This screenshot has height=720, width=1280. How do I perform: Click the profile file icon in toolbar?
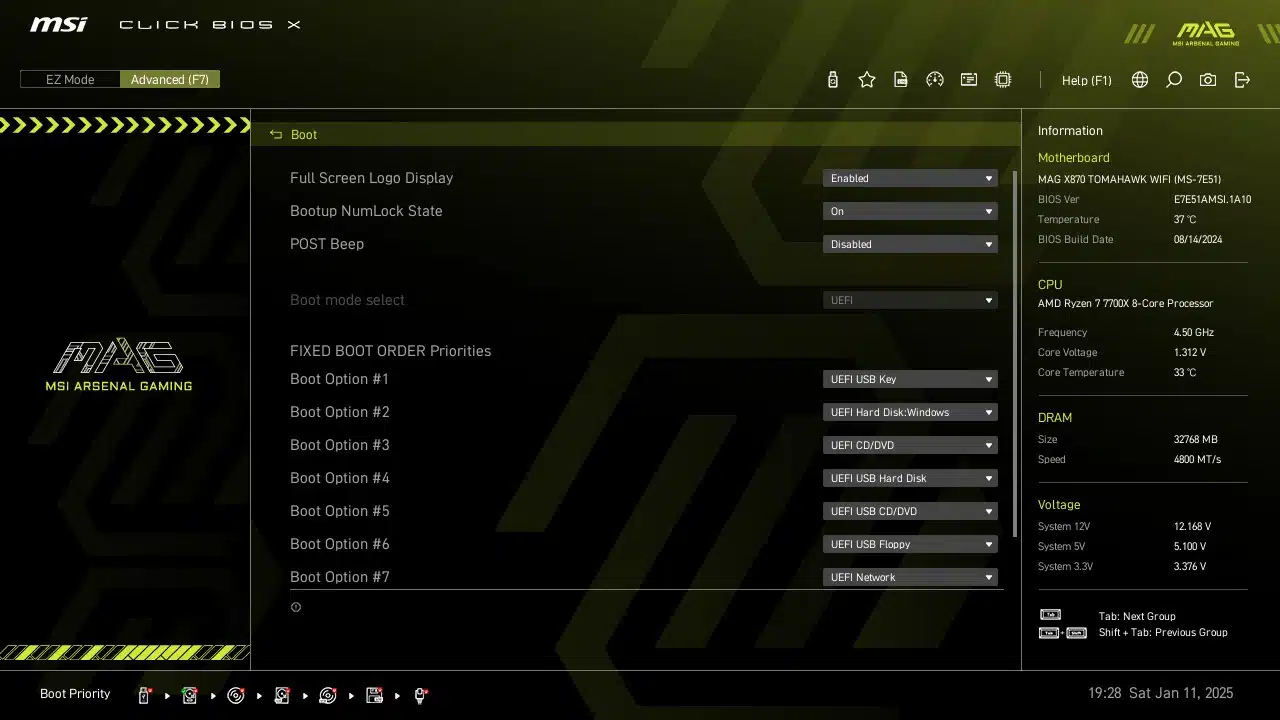pos(901,80)
